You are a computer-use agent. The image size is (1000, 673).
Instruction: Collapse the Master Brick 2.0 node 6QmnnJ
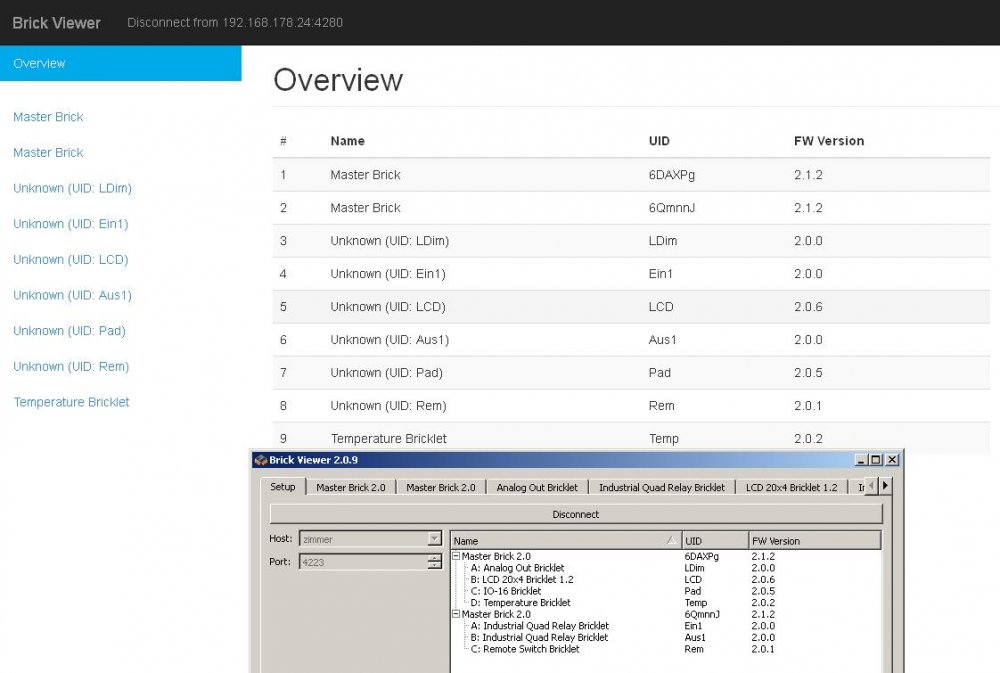pyautogui.click(x=457, y=614)
